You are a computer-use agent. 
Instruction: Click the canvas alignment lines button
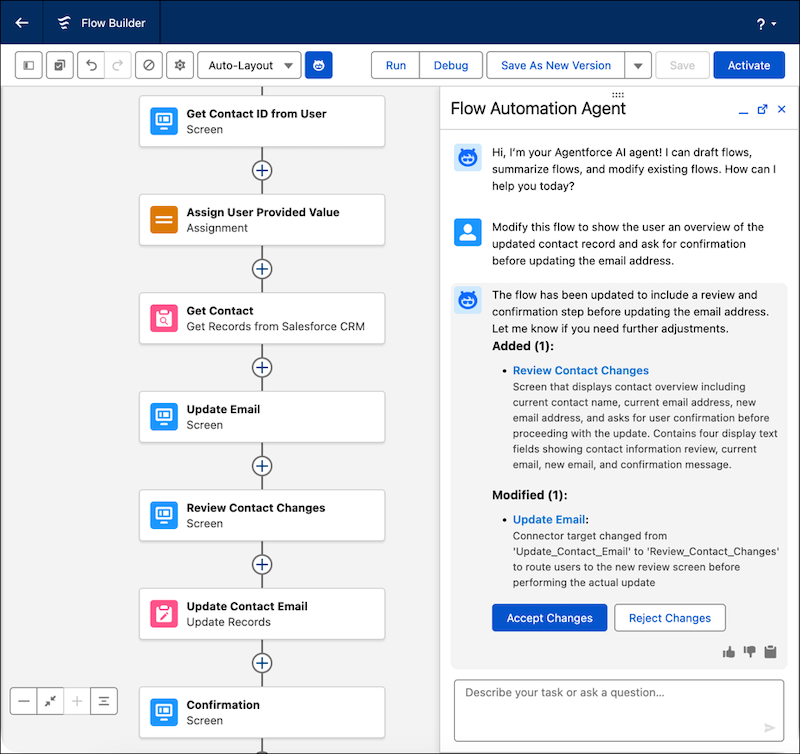tap(104, 701)
